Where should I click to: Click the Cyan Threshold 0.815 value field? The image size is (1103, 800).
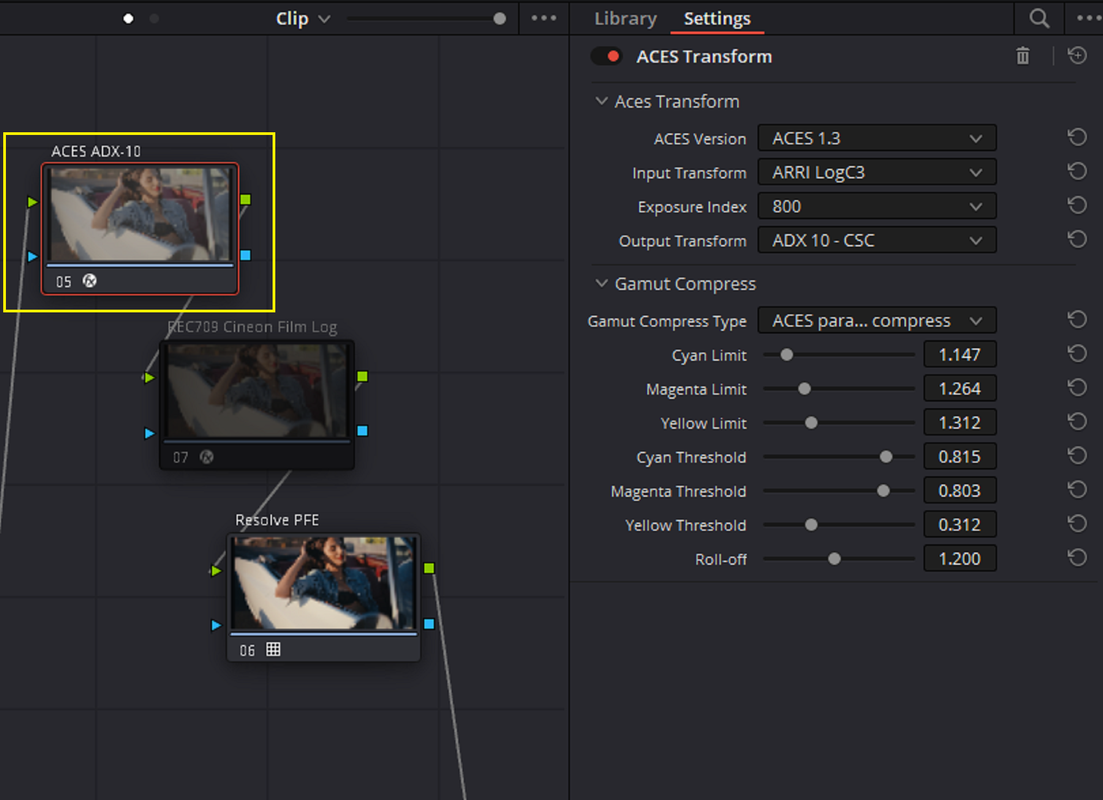pos(959,457)
